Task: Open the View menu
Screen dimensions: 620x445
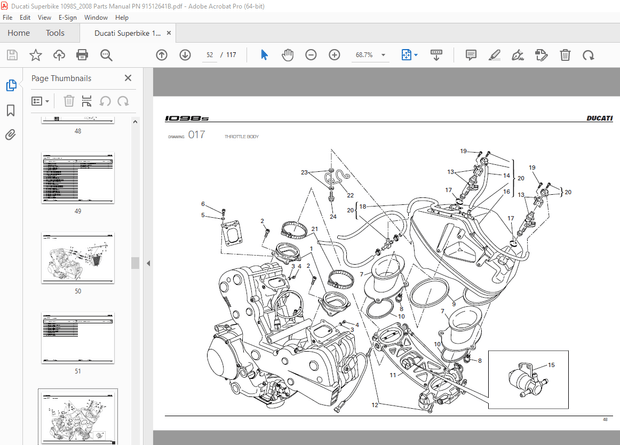Action: pos(44,17)
